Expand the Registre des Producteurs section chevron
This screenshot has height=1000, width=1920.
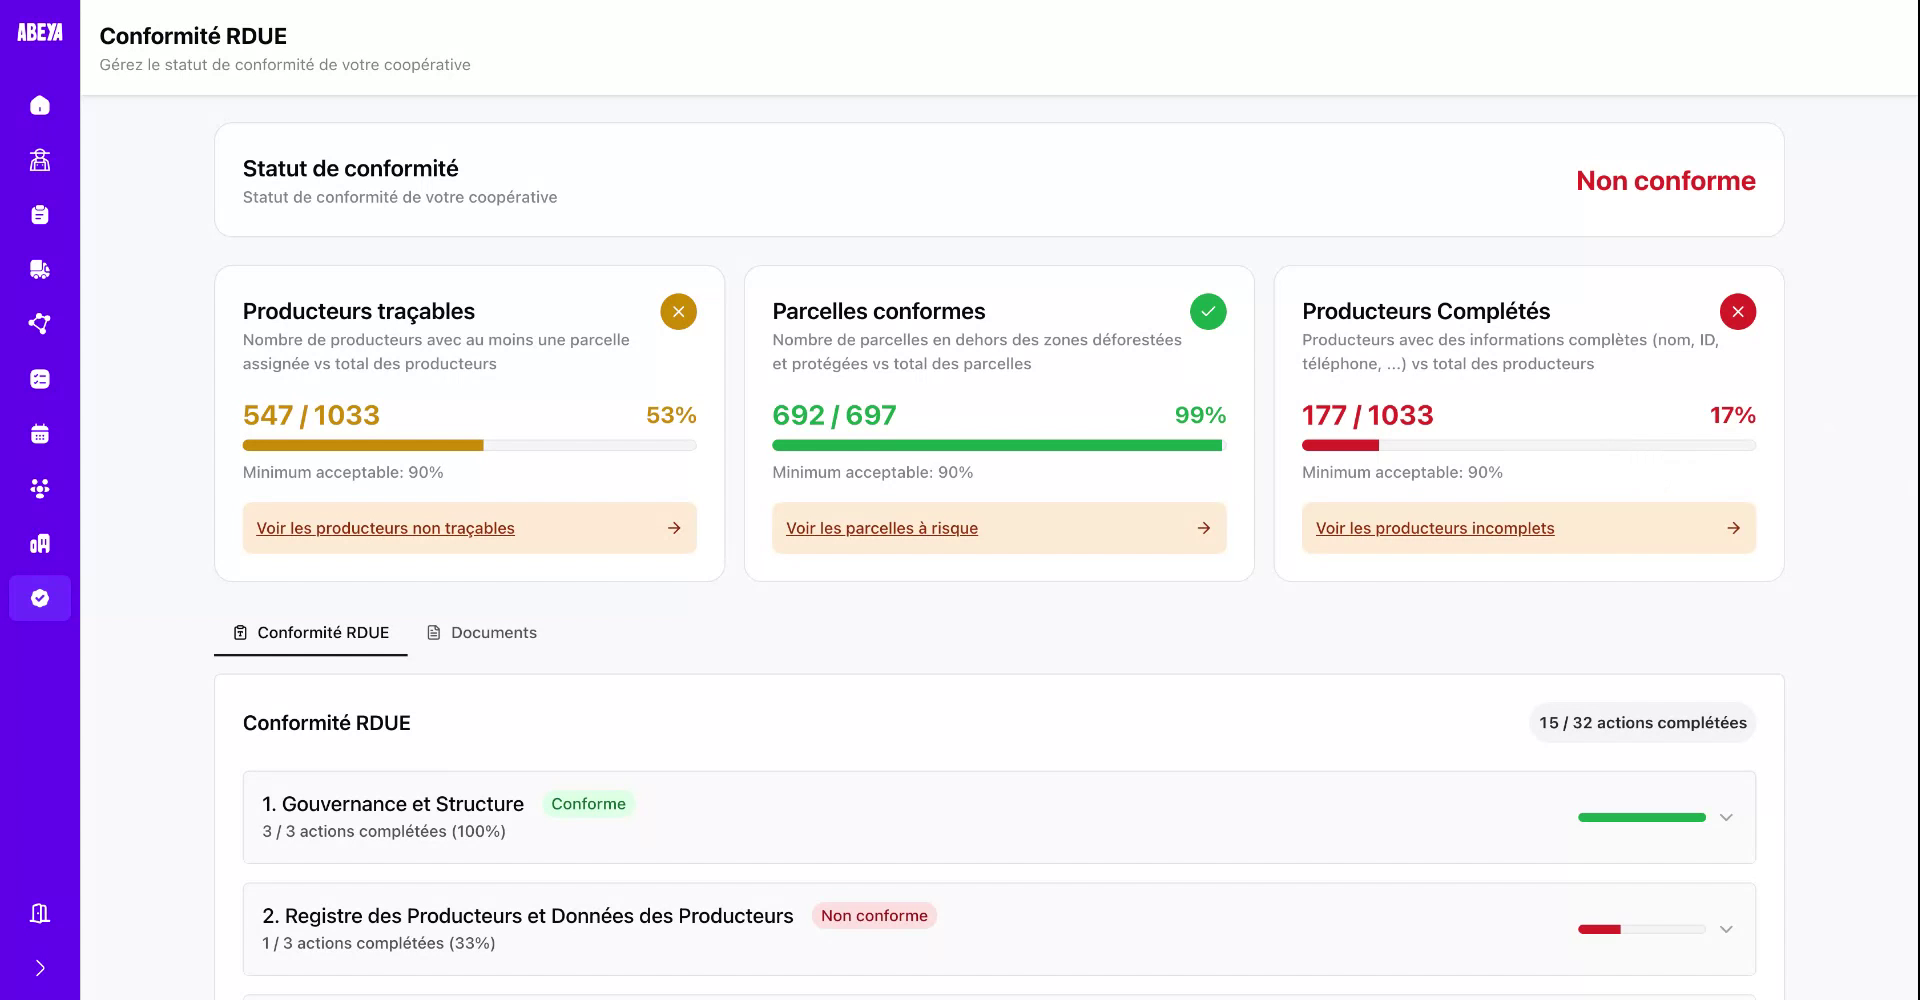1725,930
